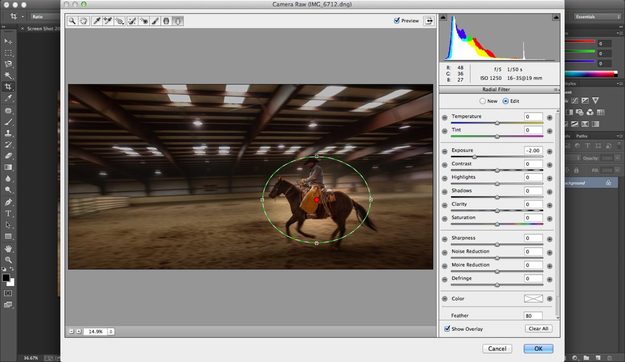Open the zoom level dropdown arrow
625x362 pixels.
pyautogui.click(x=111, y=331)
